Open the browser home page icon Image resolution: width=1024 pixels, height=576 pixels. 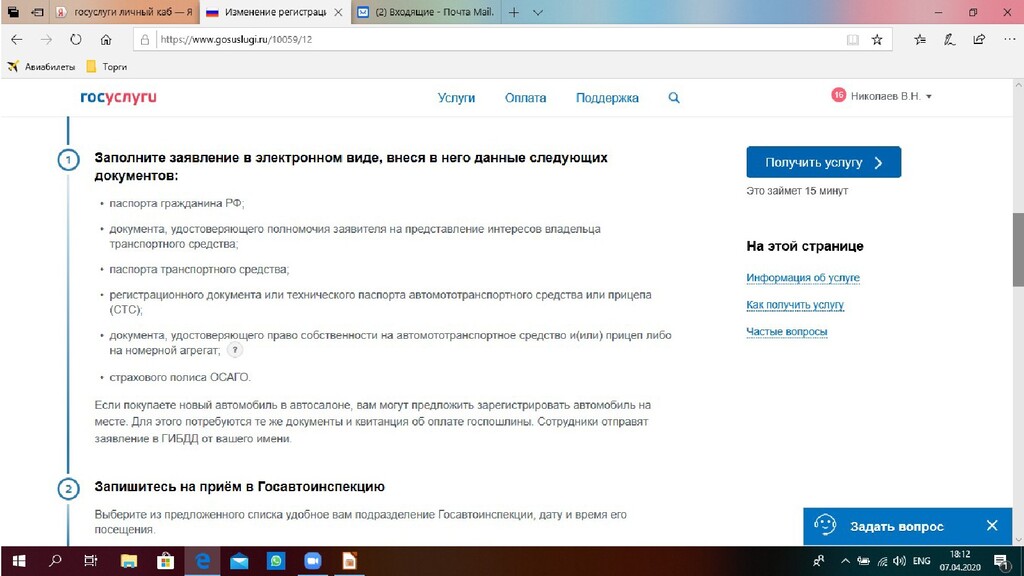click(x=106, y=40)
